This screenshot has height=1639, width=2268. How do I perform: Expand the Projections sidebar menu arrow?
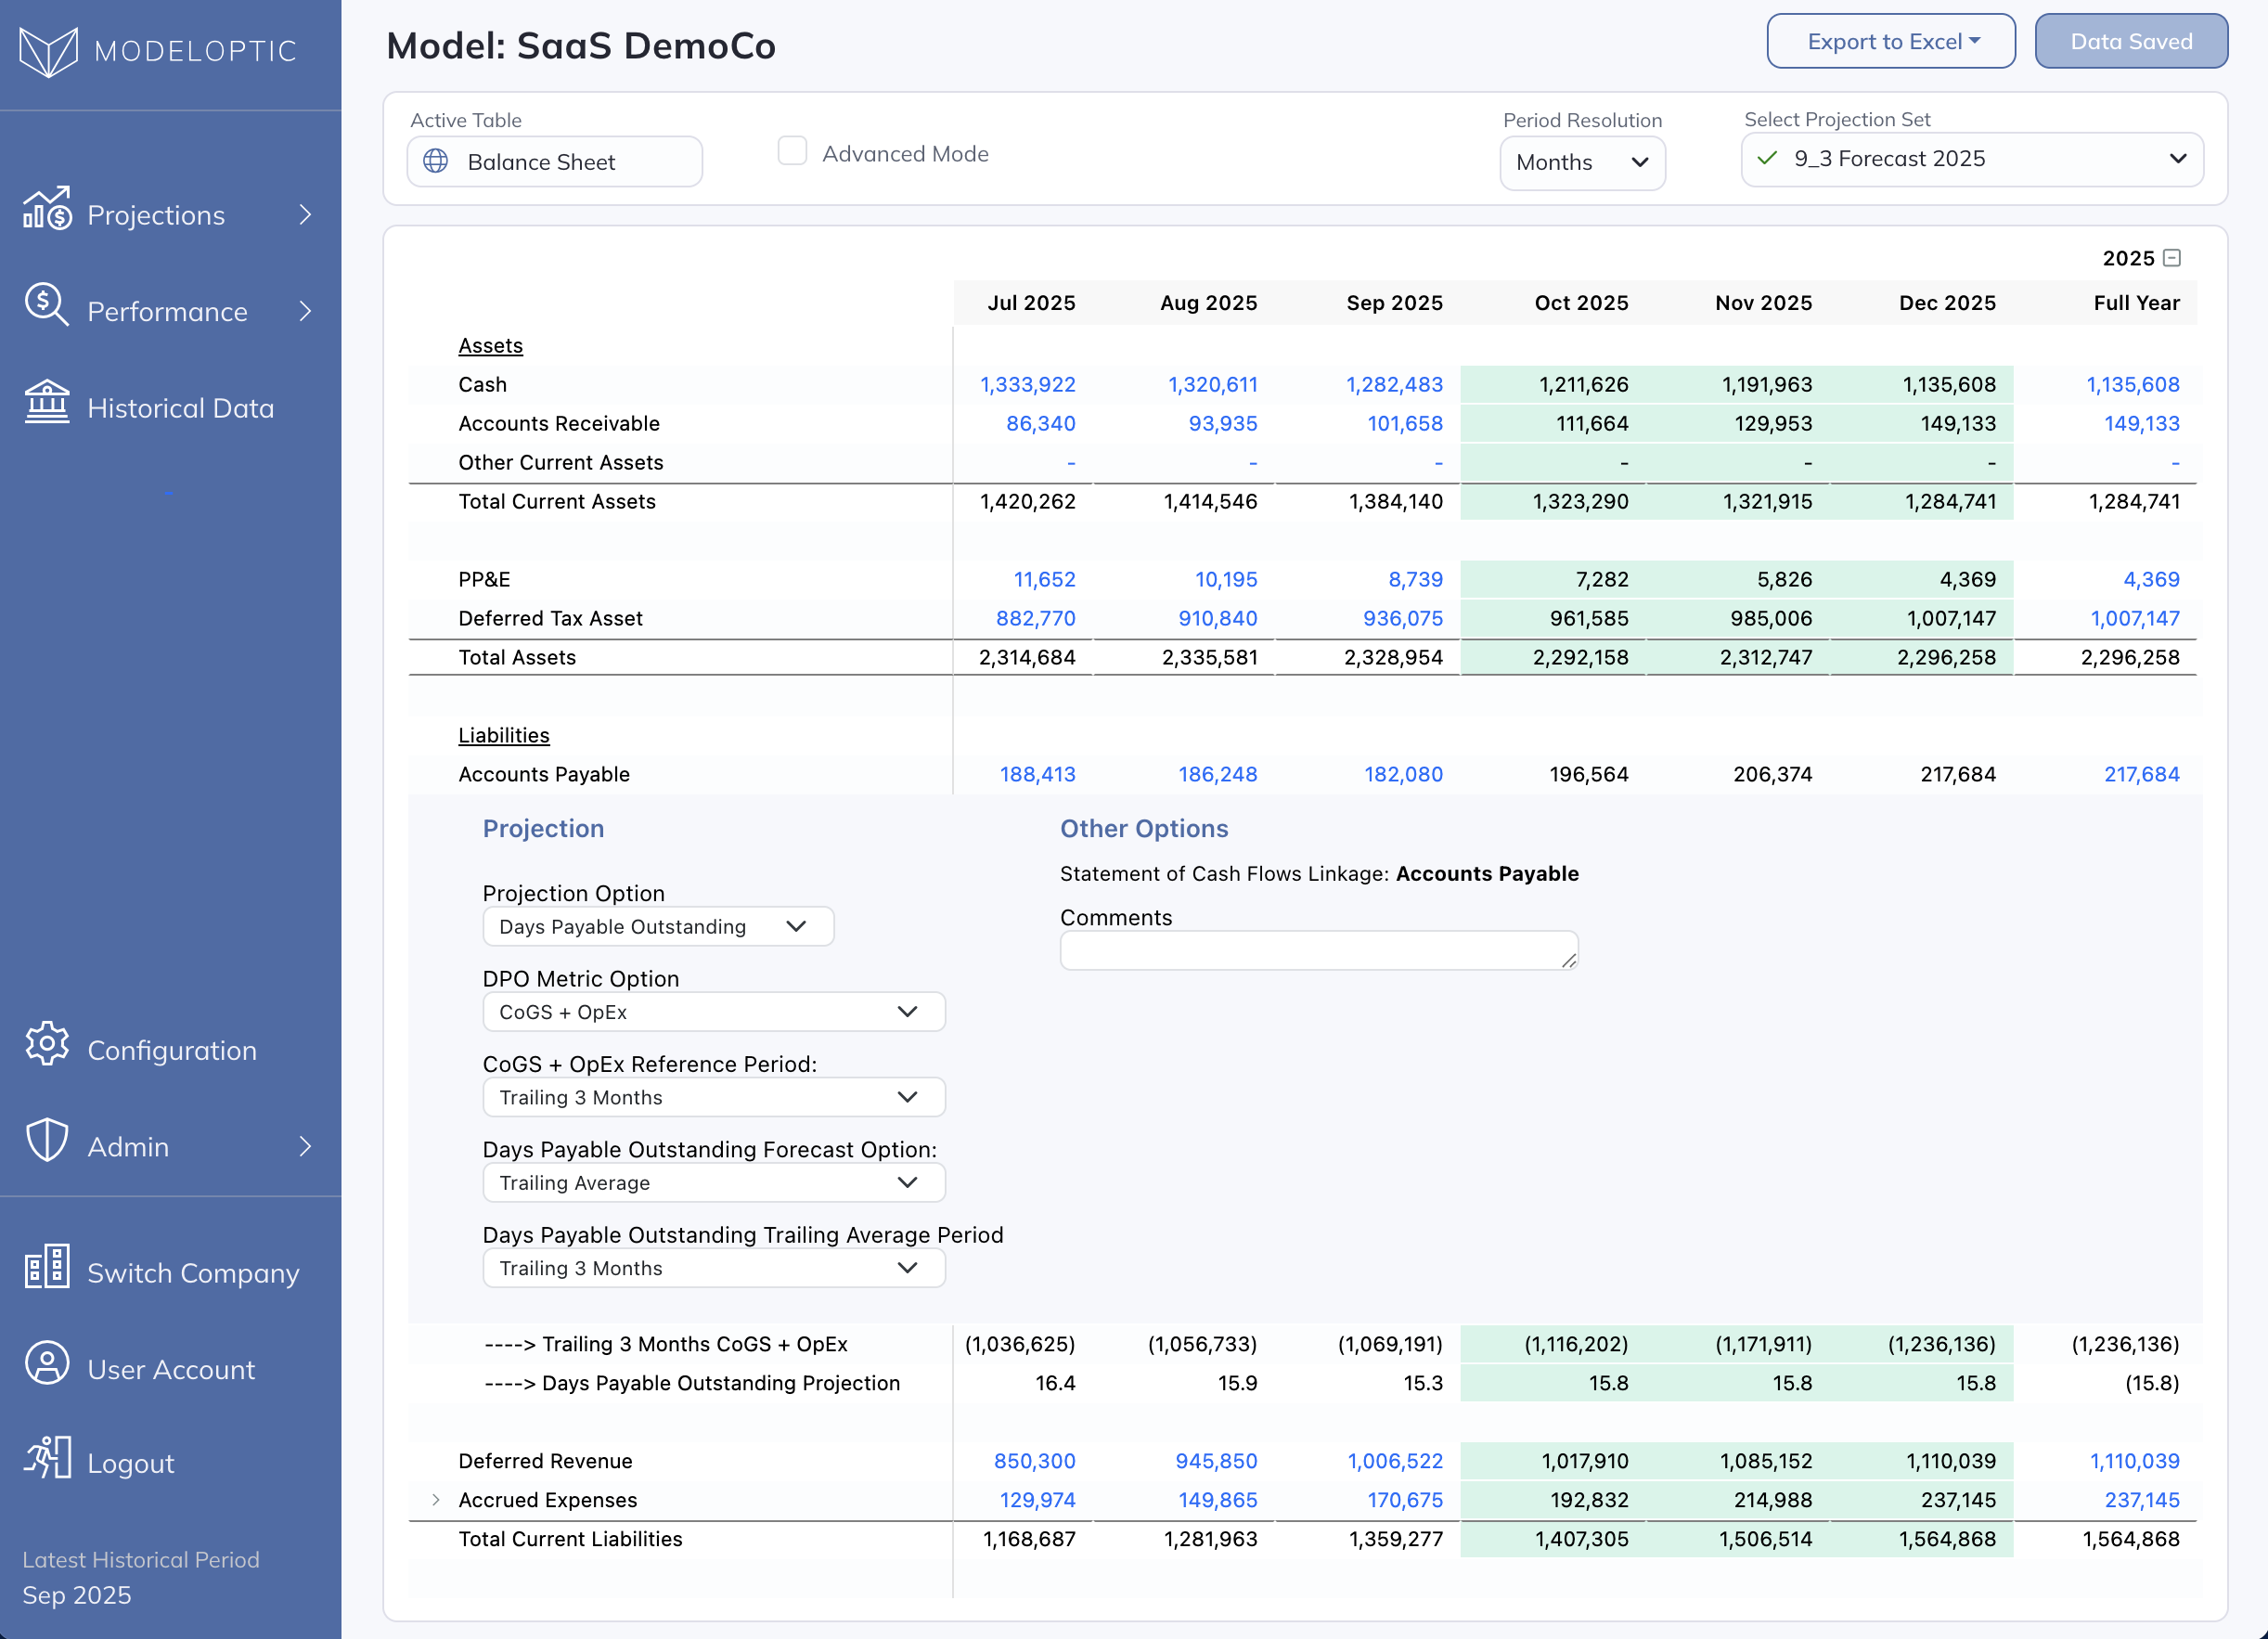306,215
